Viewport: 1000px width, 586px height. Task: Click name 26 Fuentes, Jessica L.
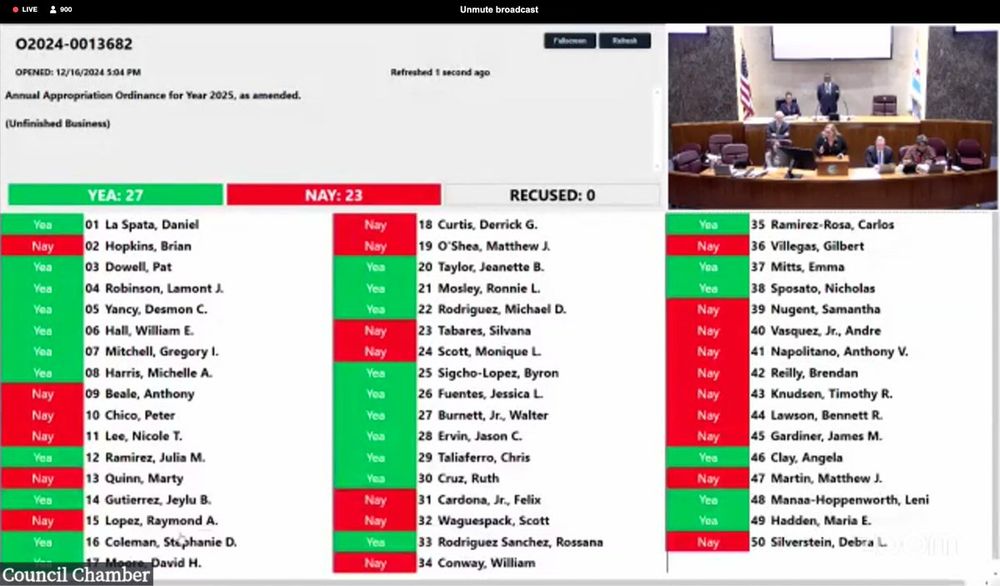tap(481, 394)
